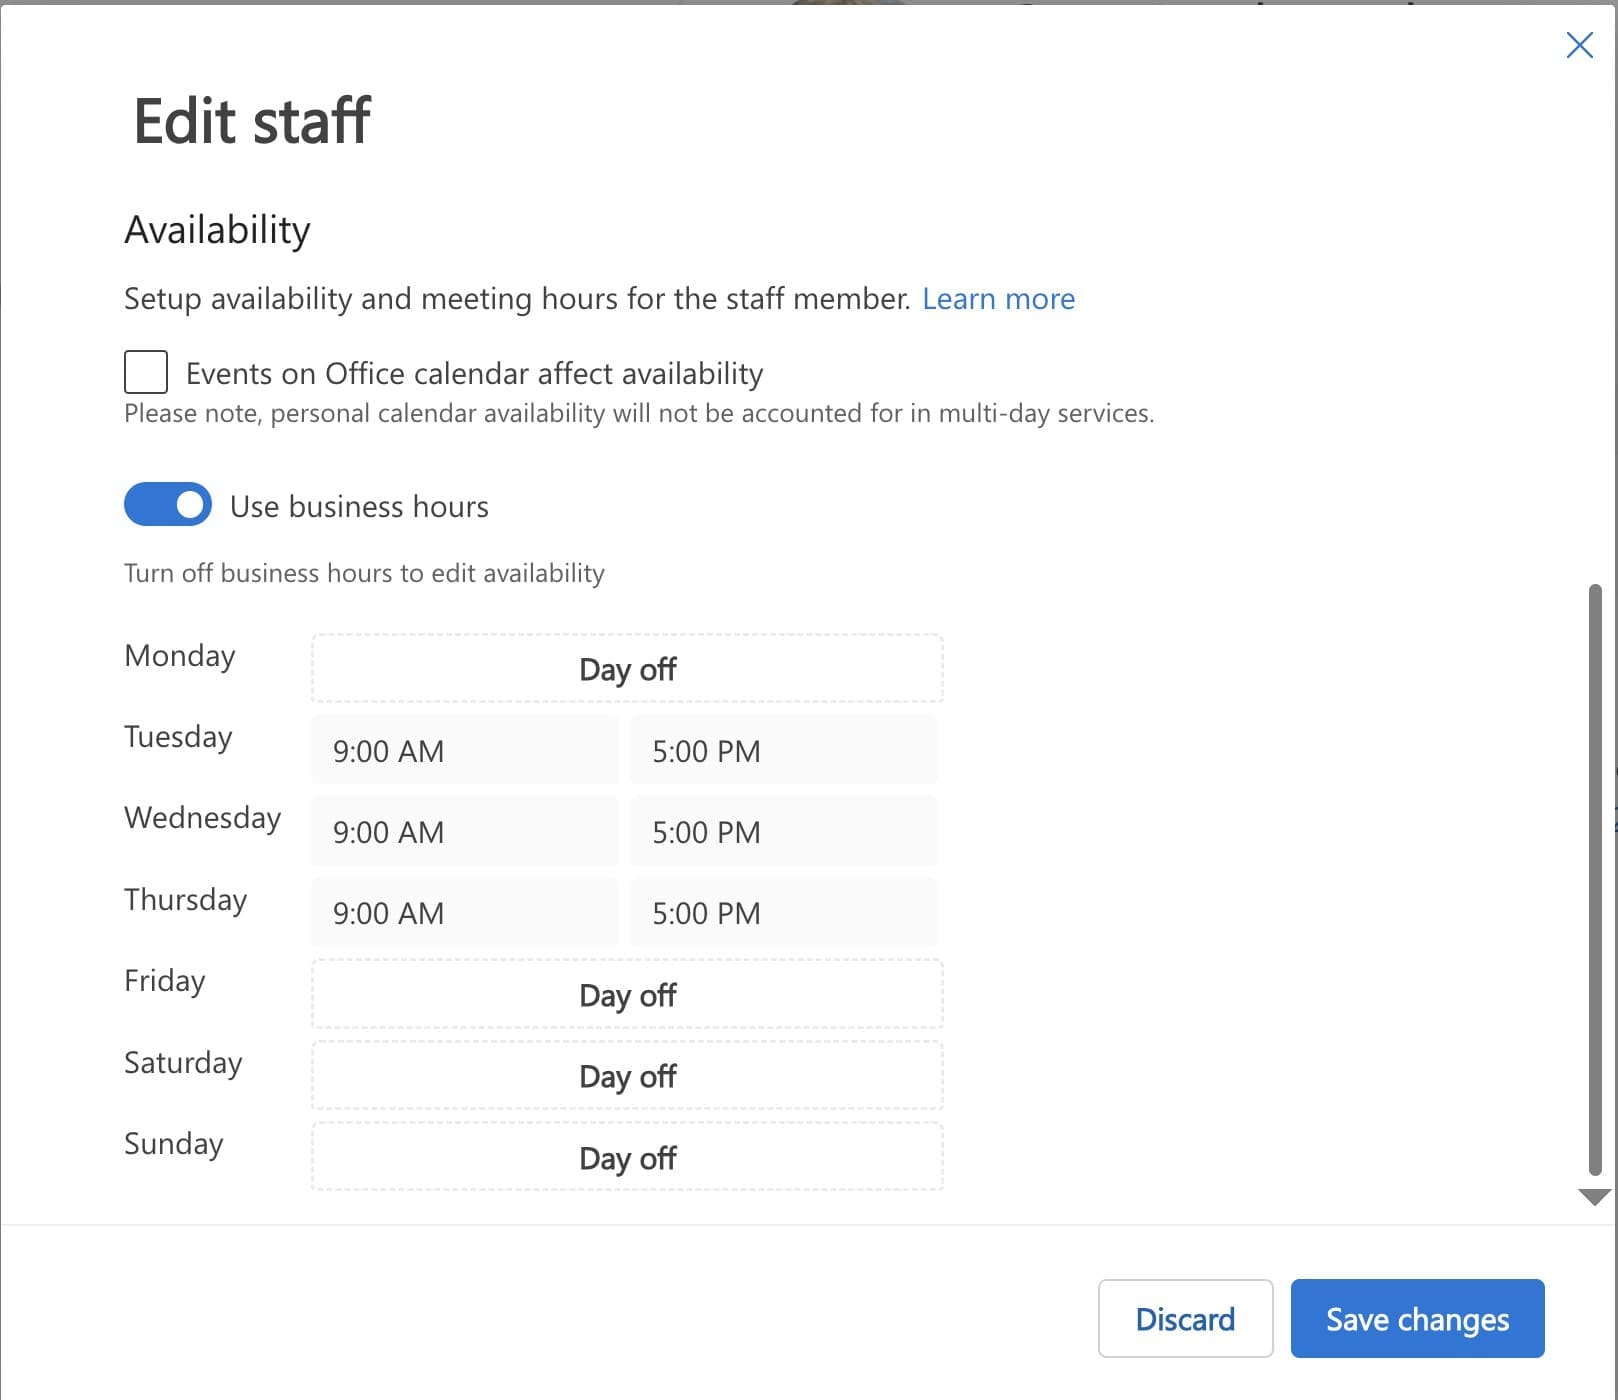Open Wednesday start time 9:00 AM

(464, 832)
